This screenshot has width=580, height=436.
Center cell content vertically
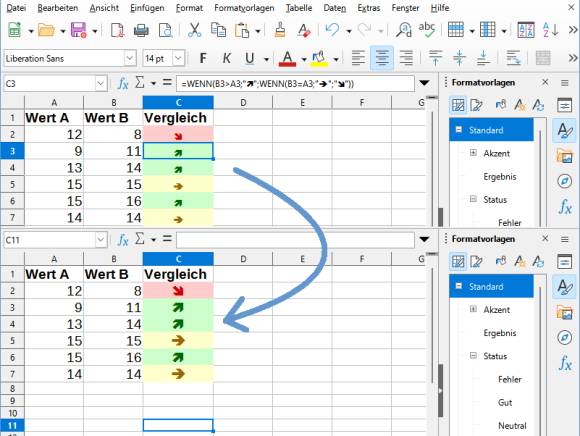pos(459,58)
